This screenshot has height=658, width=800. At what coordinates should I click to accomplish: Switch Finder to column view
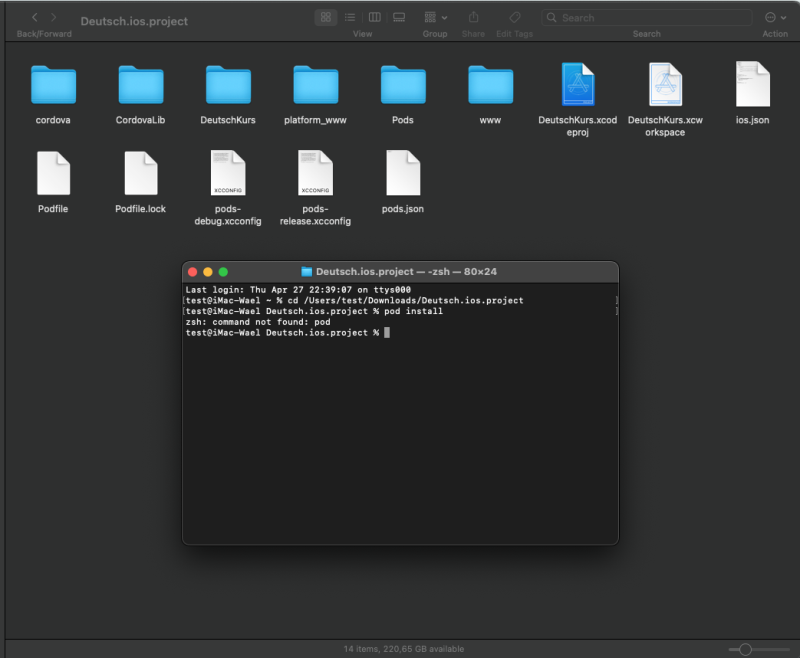pyautogui.click(x=374, y=17)
